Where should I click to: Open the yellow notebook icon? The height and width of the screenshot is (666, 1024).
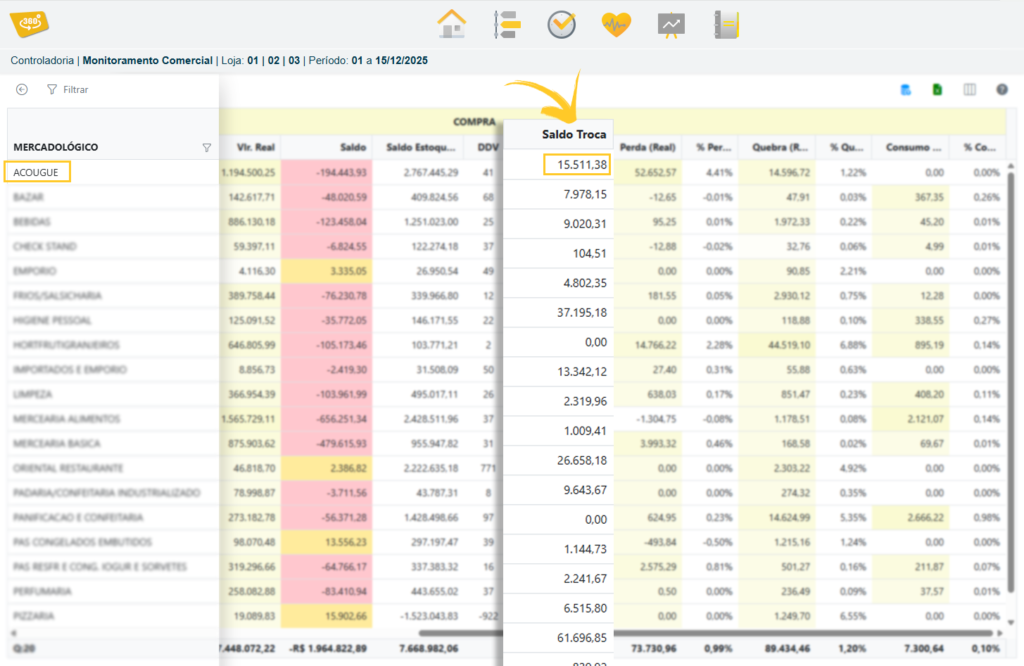pos(725,24)
